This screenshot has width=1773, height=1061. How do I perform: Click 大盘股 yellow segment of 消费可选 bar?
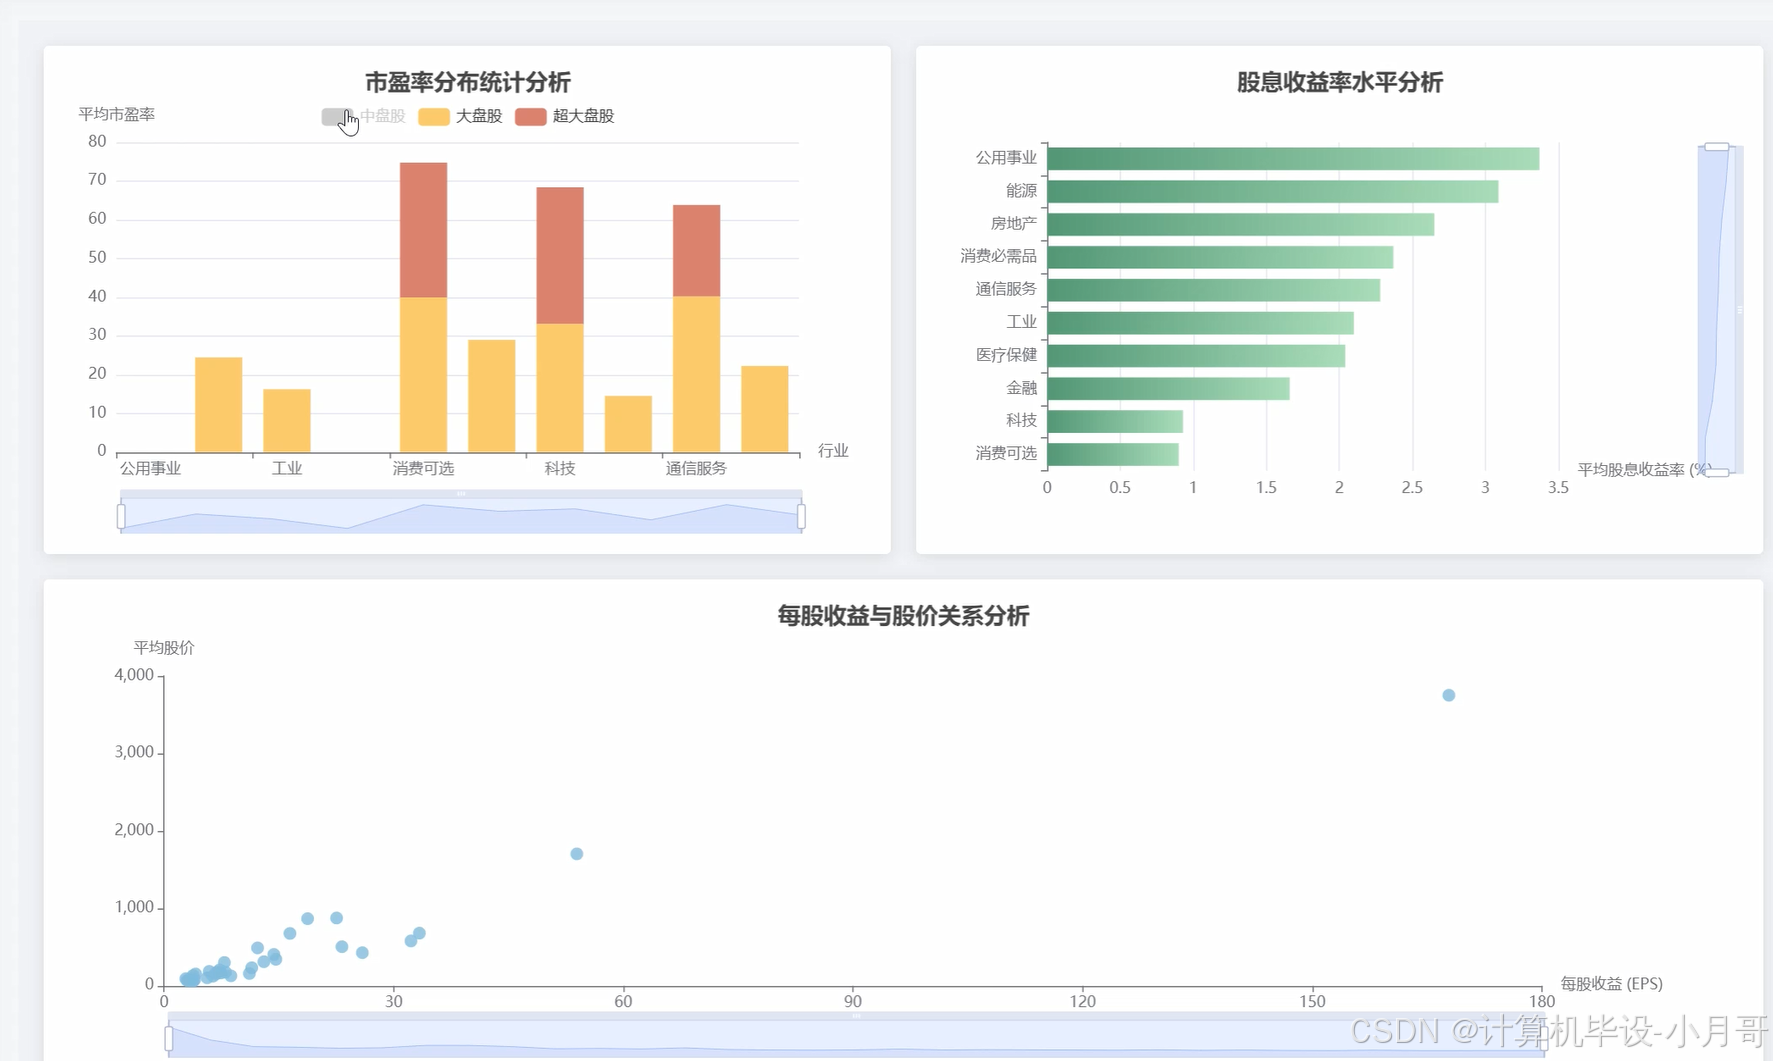tap(423, 375)
